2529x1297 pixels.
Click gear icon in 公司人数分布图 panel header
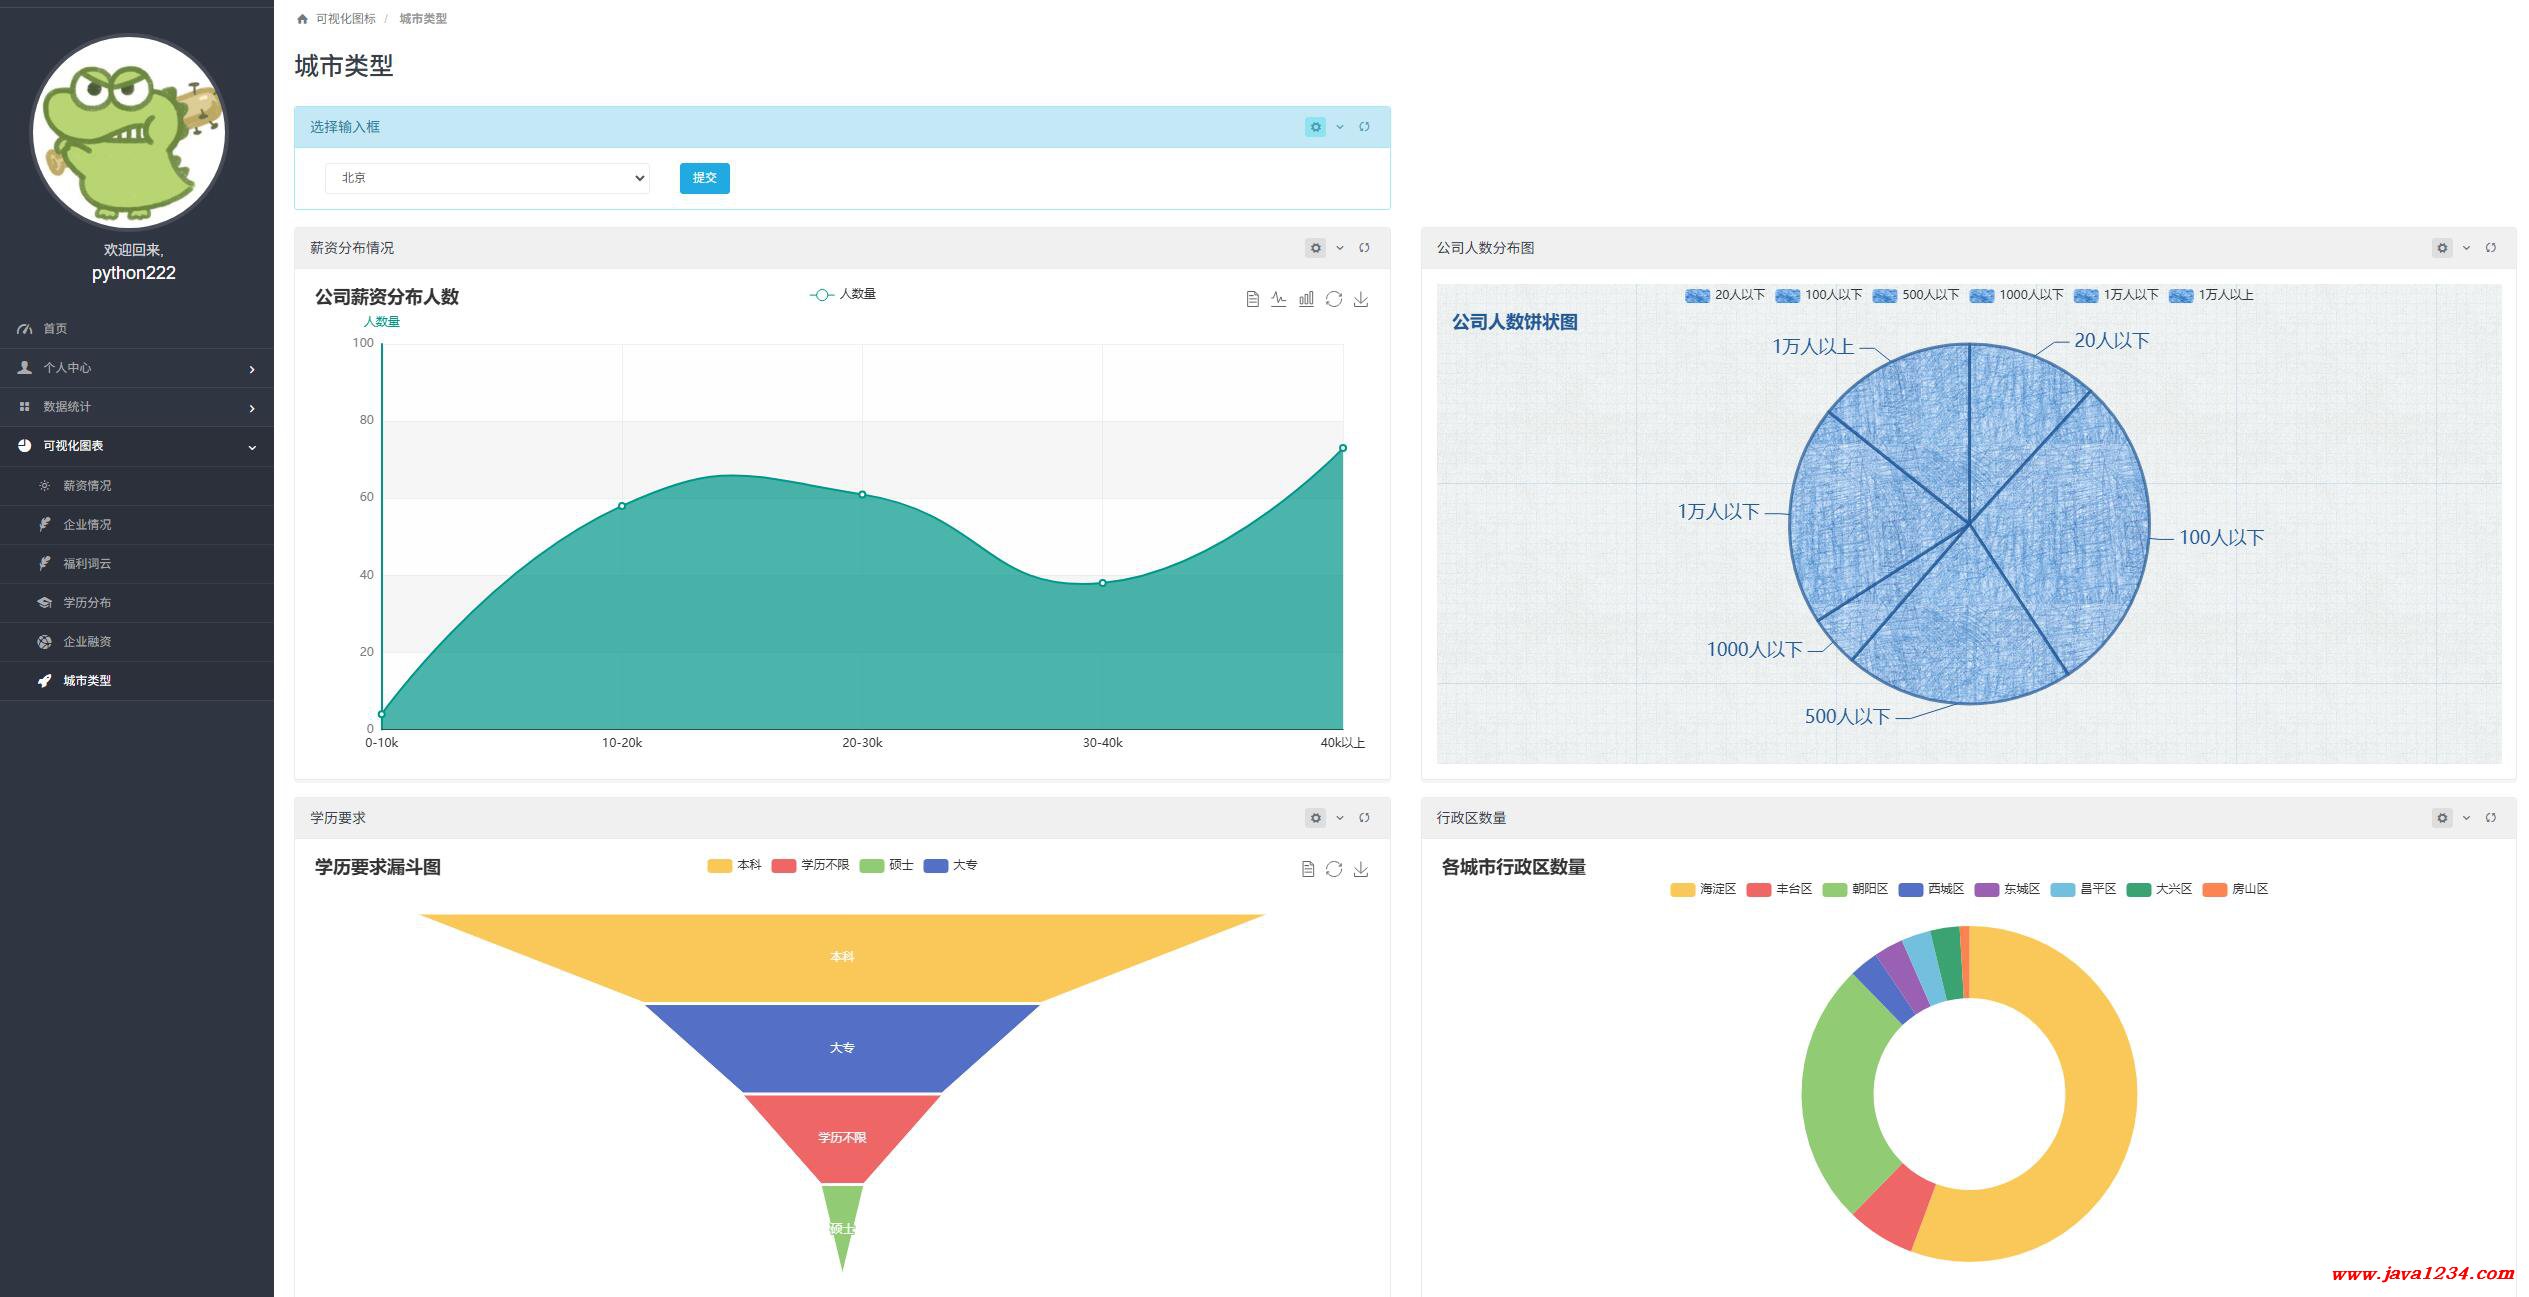pos(2442,248)
